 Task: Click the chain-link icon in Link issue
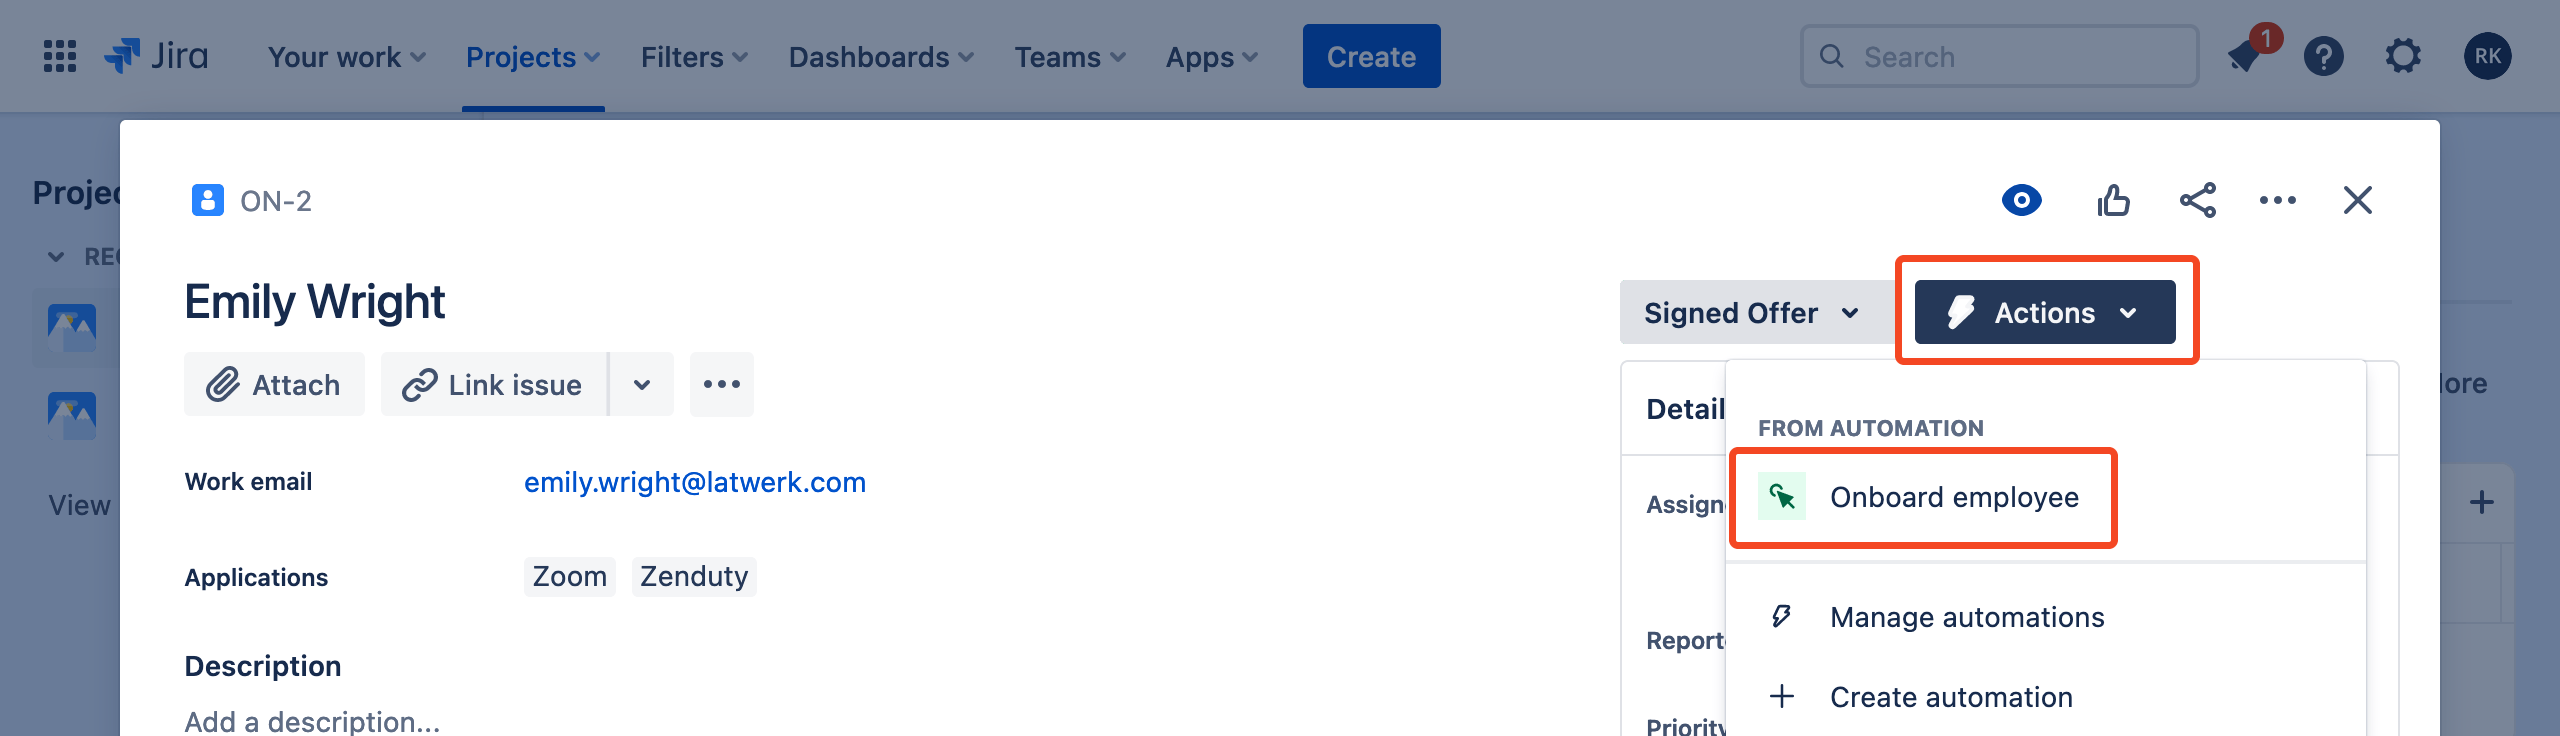[420, 384]
